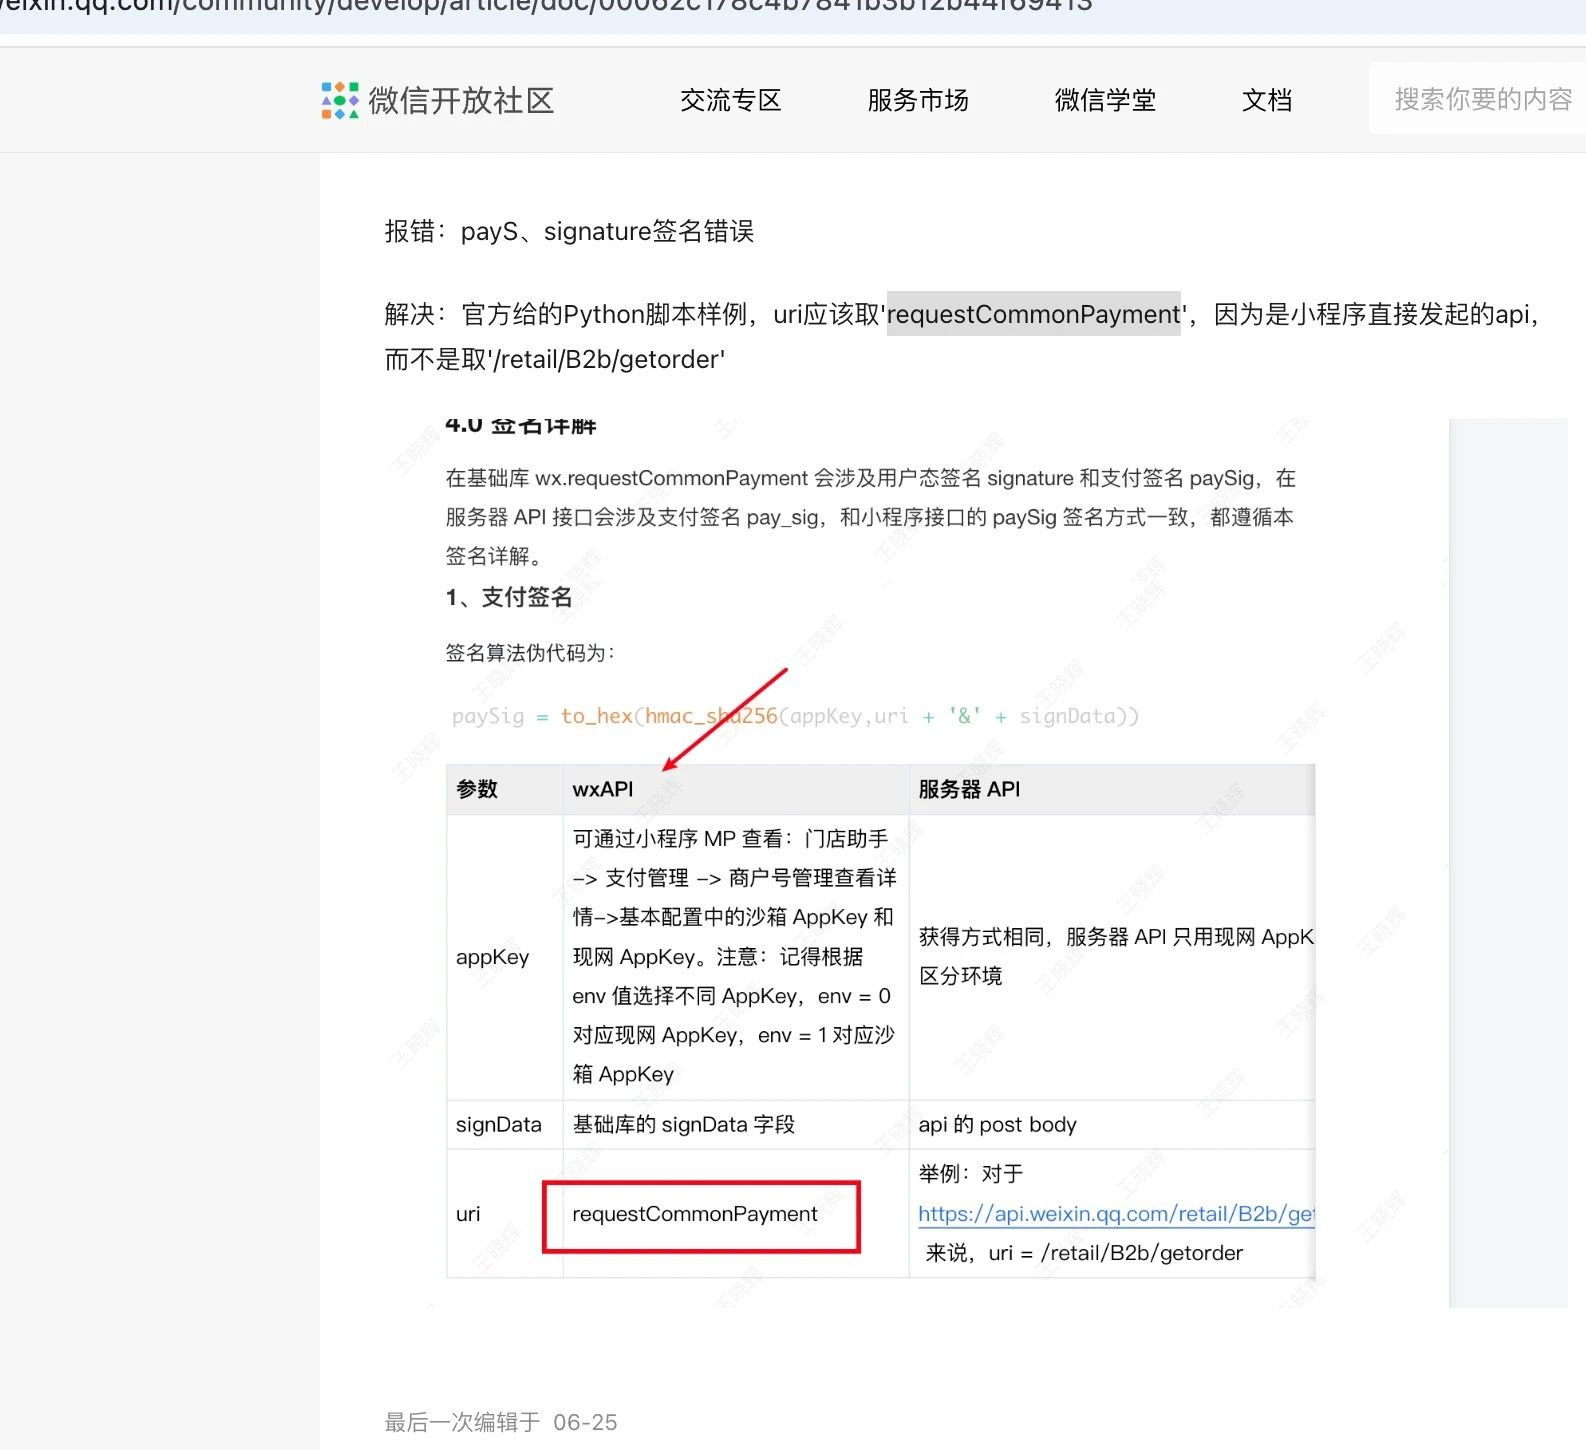Click the highlighted 'requestCommonPayment' text in the solution

pos(1033,314)
